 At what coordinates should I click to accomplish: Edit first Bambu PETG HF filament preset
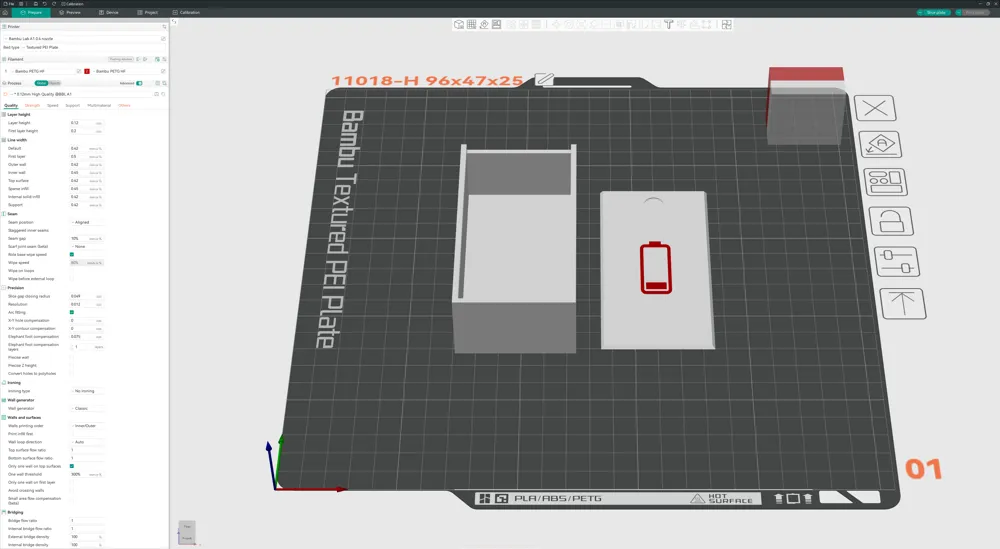tap(78, 71)
